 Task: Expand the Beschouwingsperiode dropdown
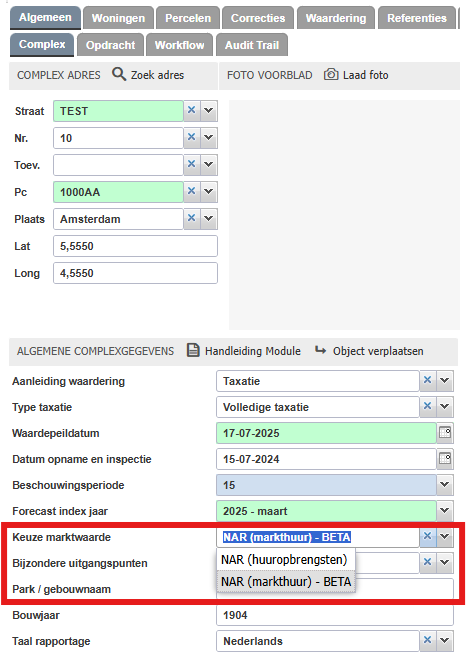coord(445,485)
